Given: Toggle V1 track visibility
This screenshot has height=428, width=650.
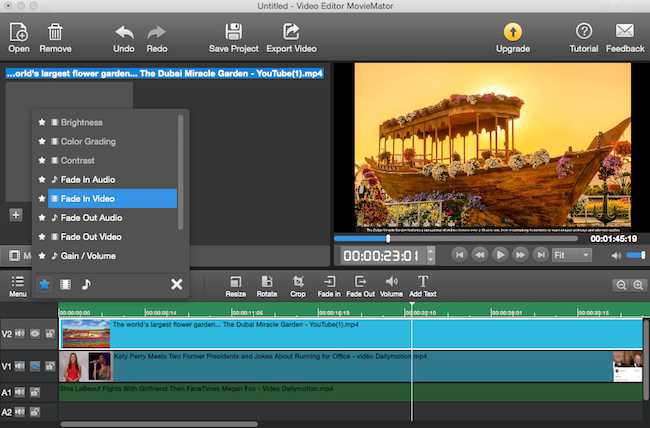Looking at the screenshot, I should click(x=35, y=366).
